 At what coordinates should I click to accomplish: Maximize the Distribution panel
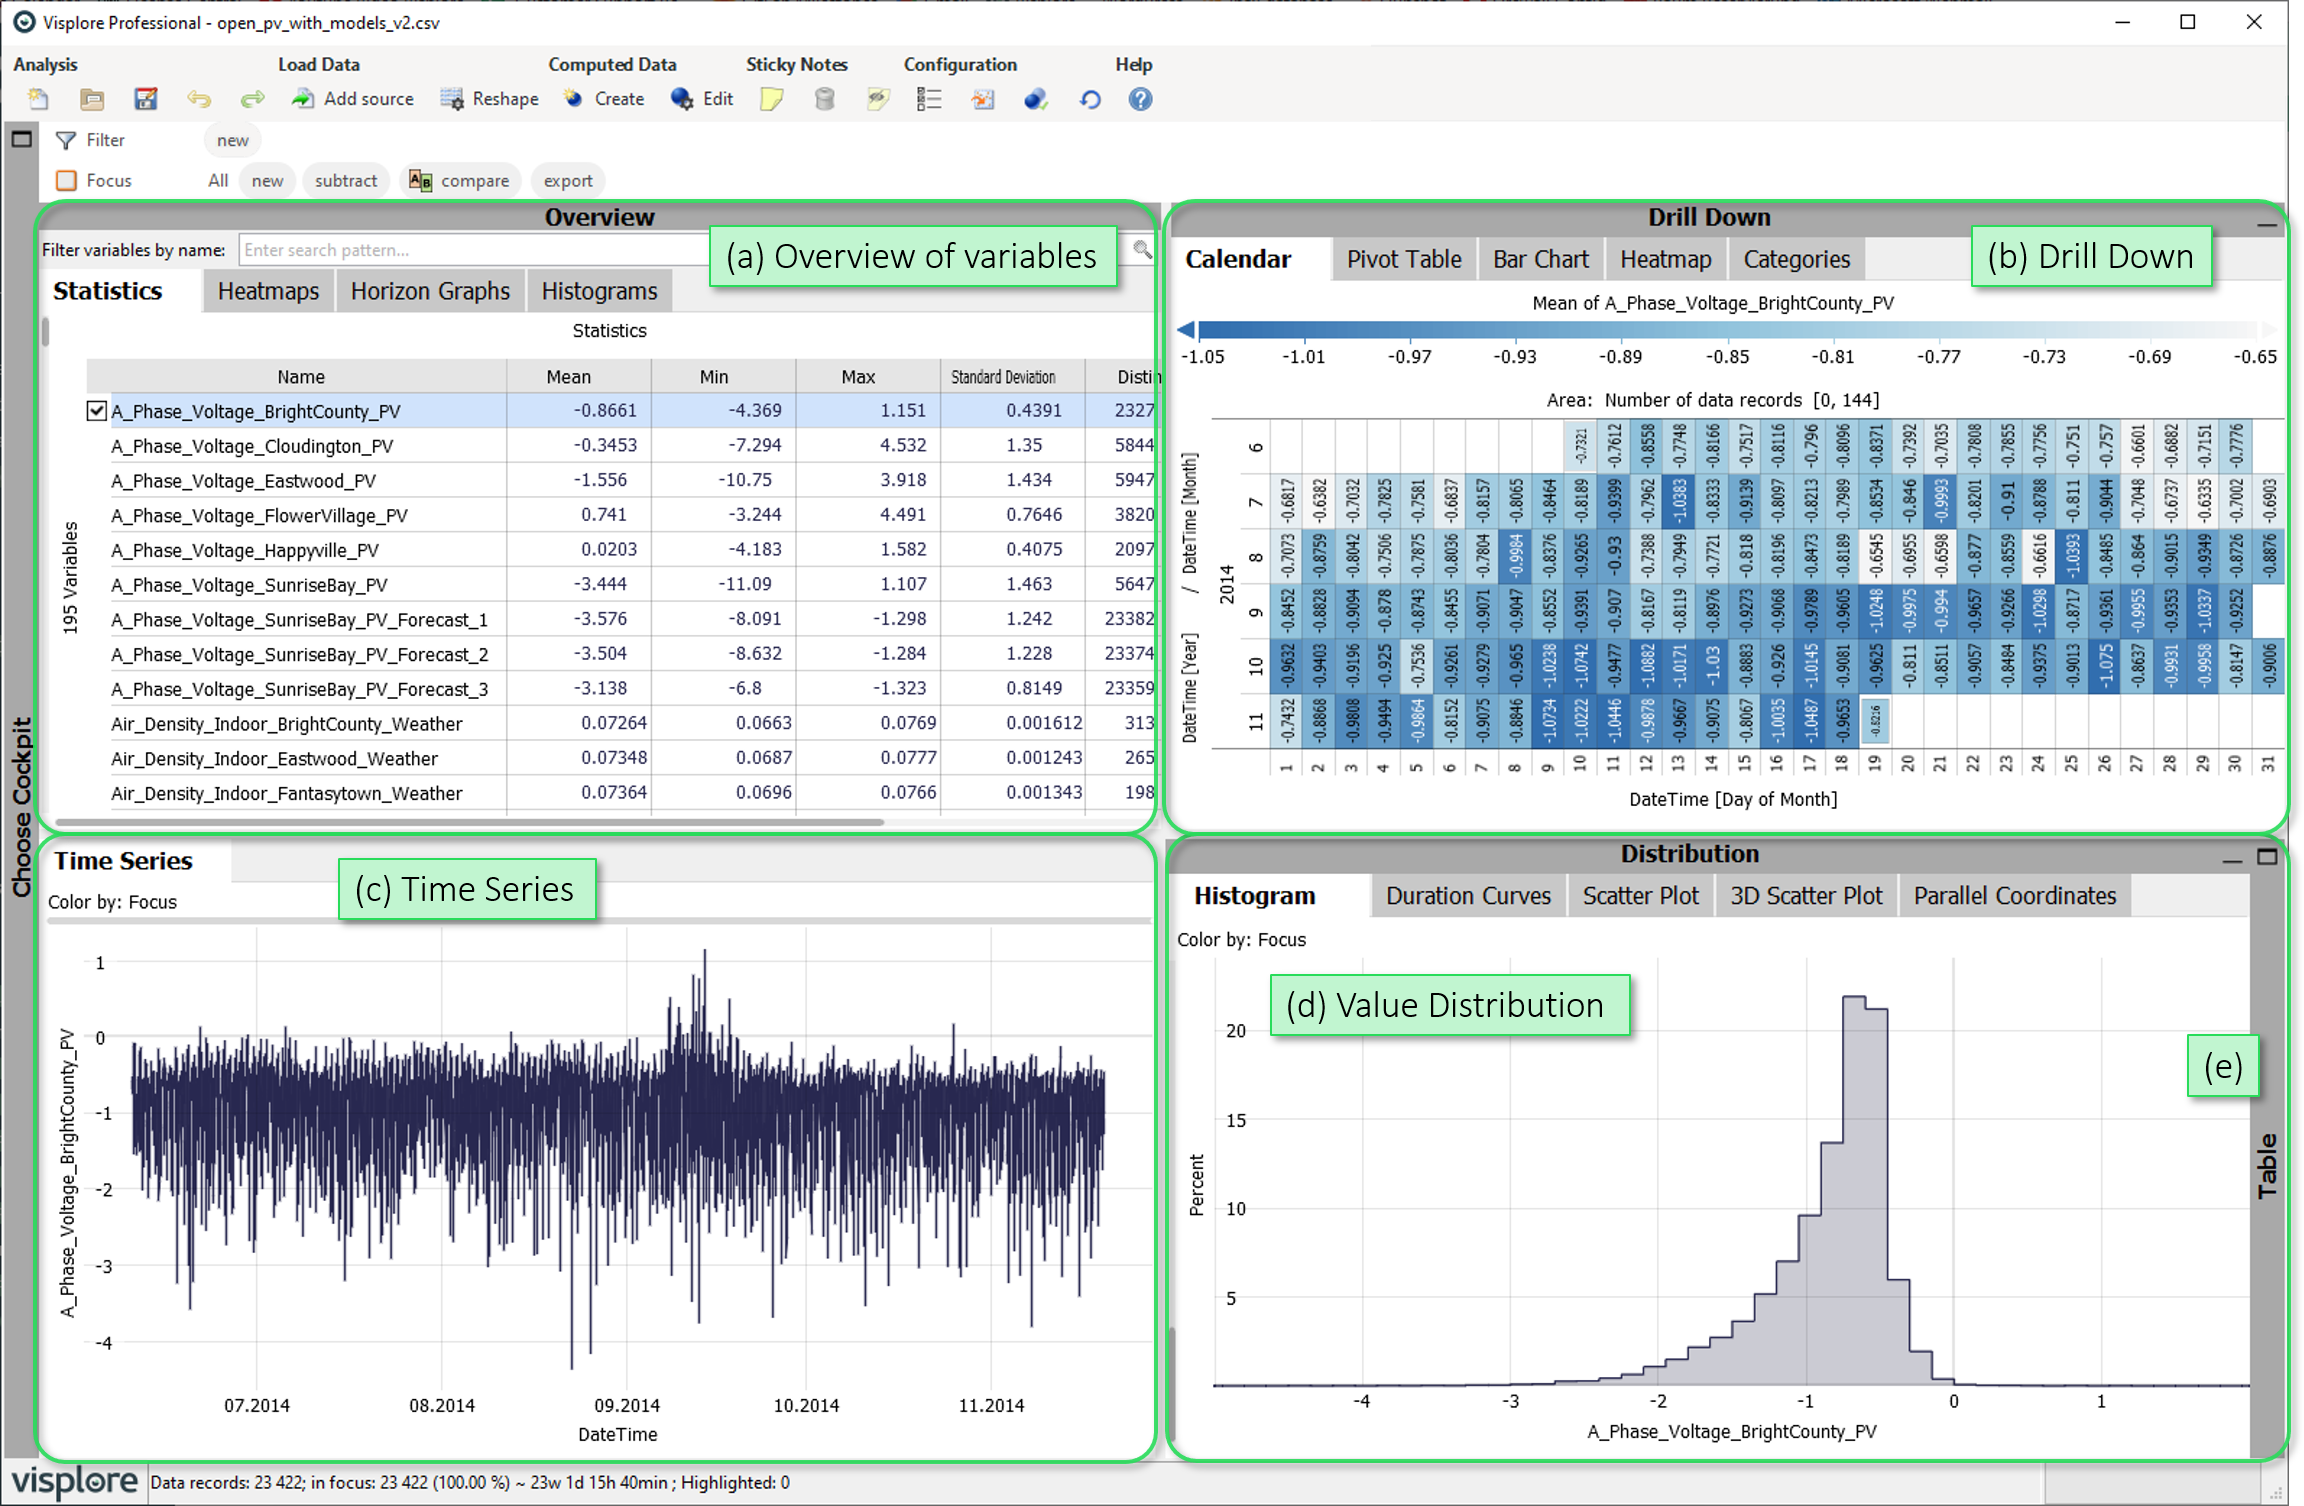coord(2267,857)
